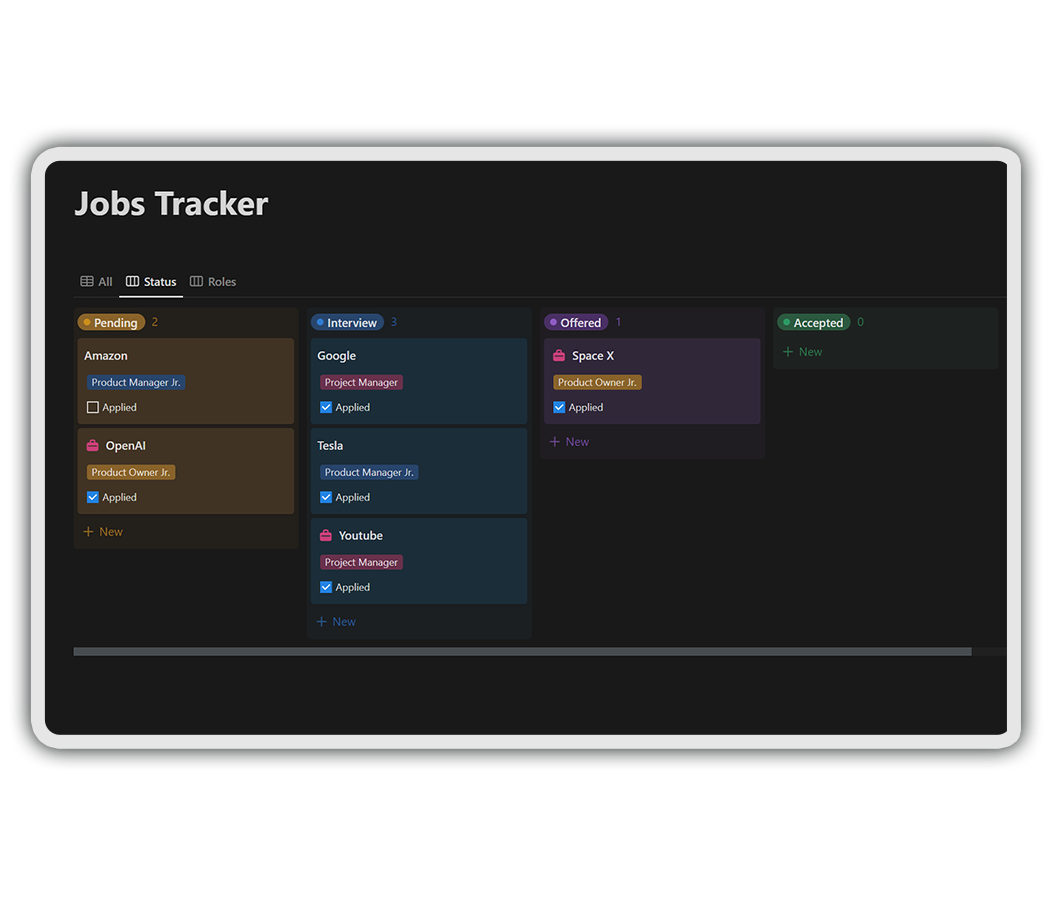
Task: Open the Google job card title
Action: [336, 356]
